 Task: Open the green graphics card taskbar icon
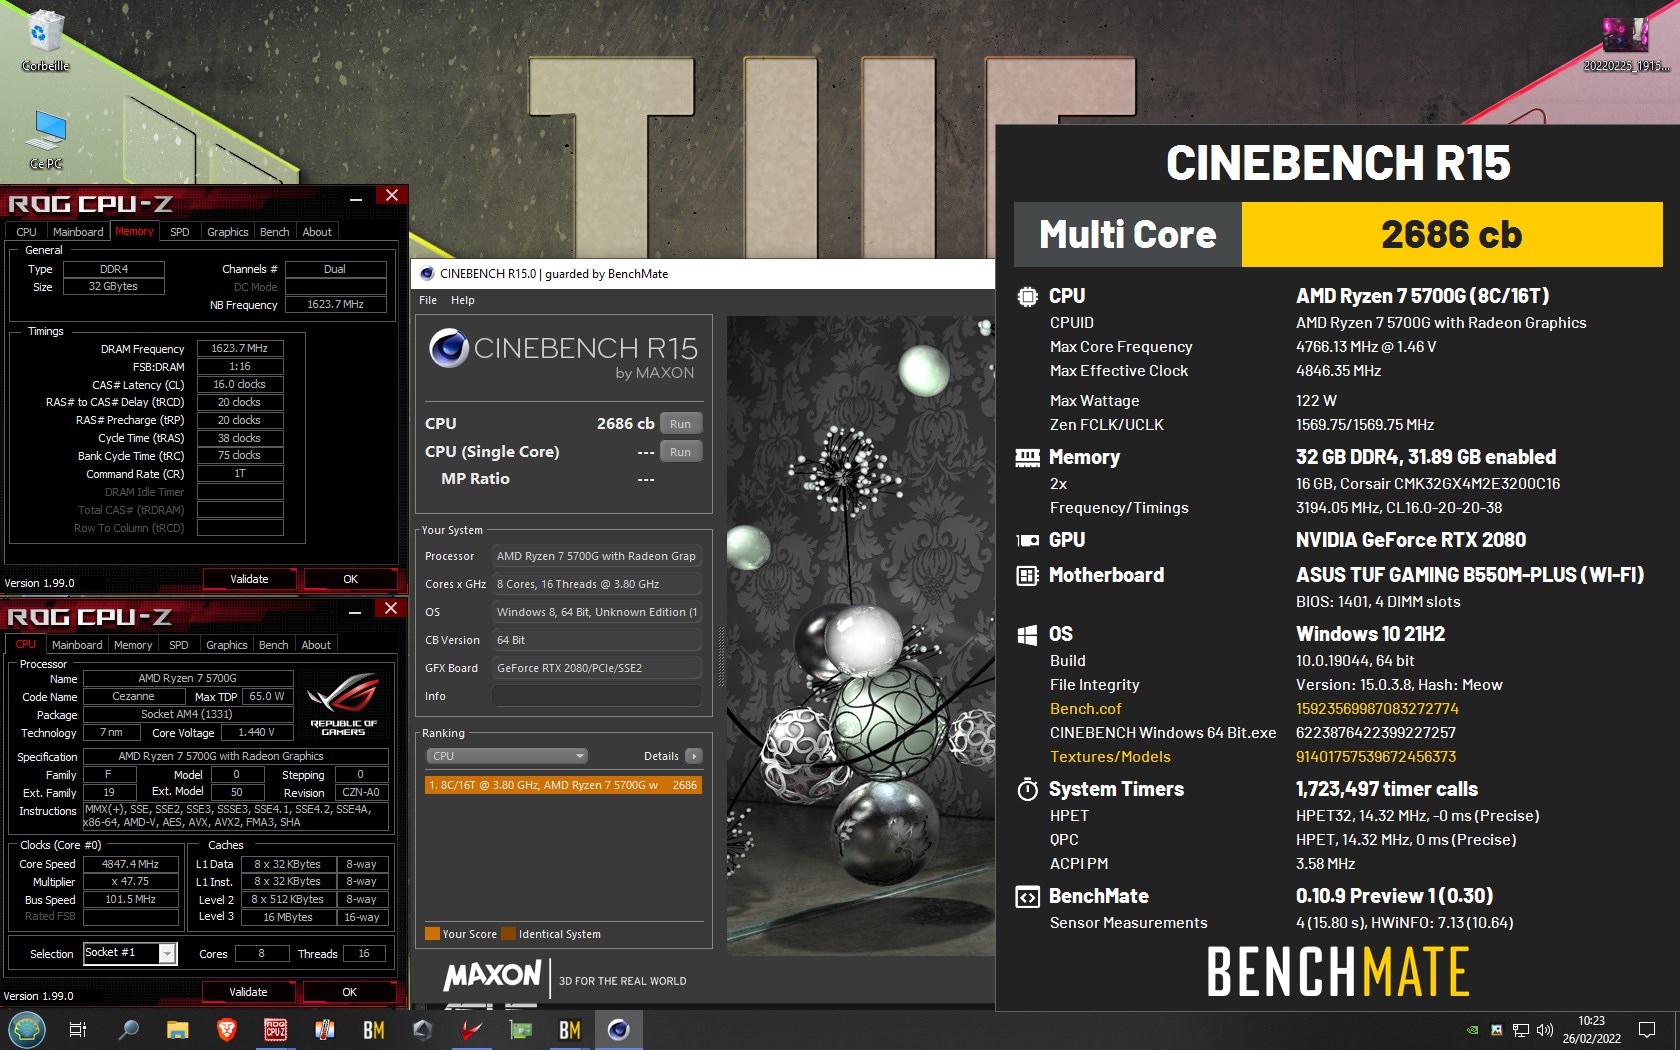[521, 1029]
